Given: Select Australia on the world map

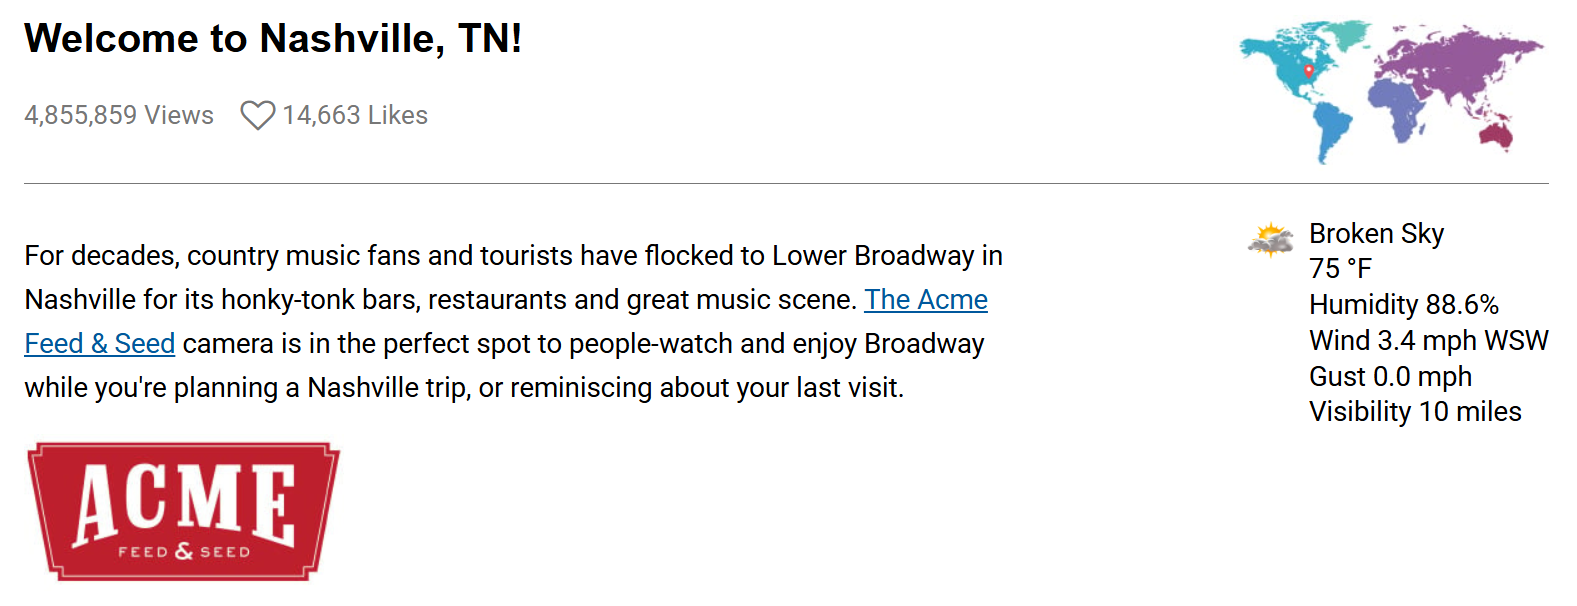Looking at the screenshot, I should [1496, 133].
